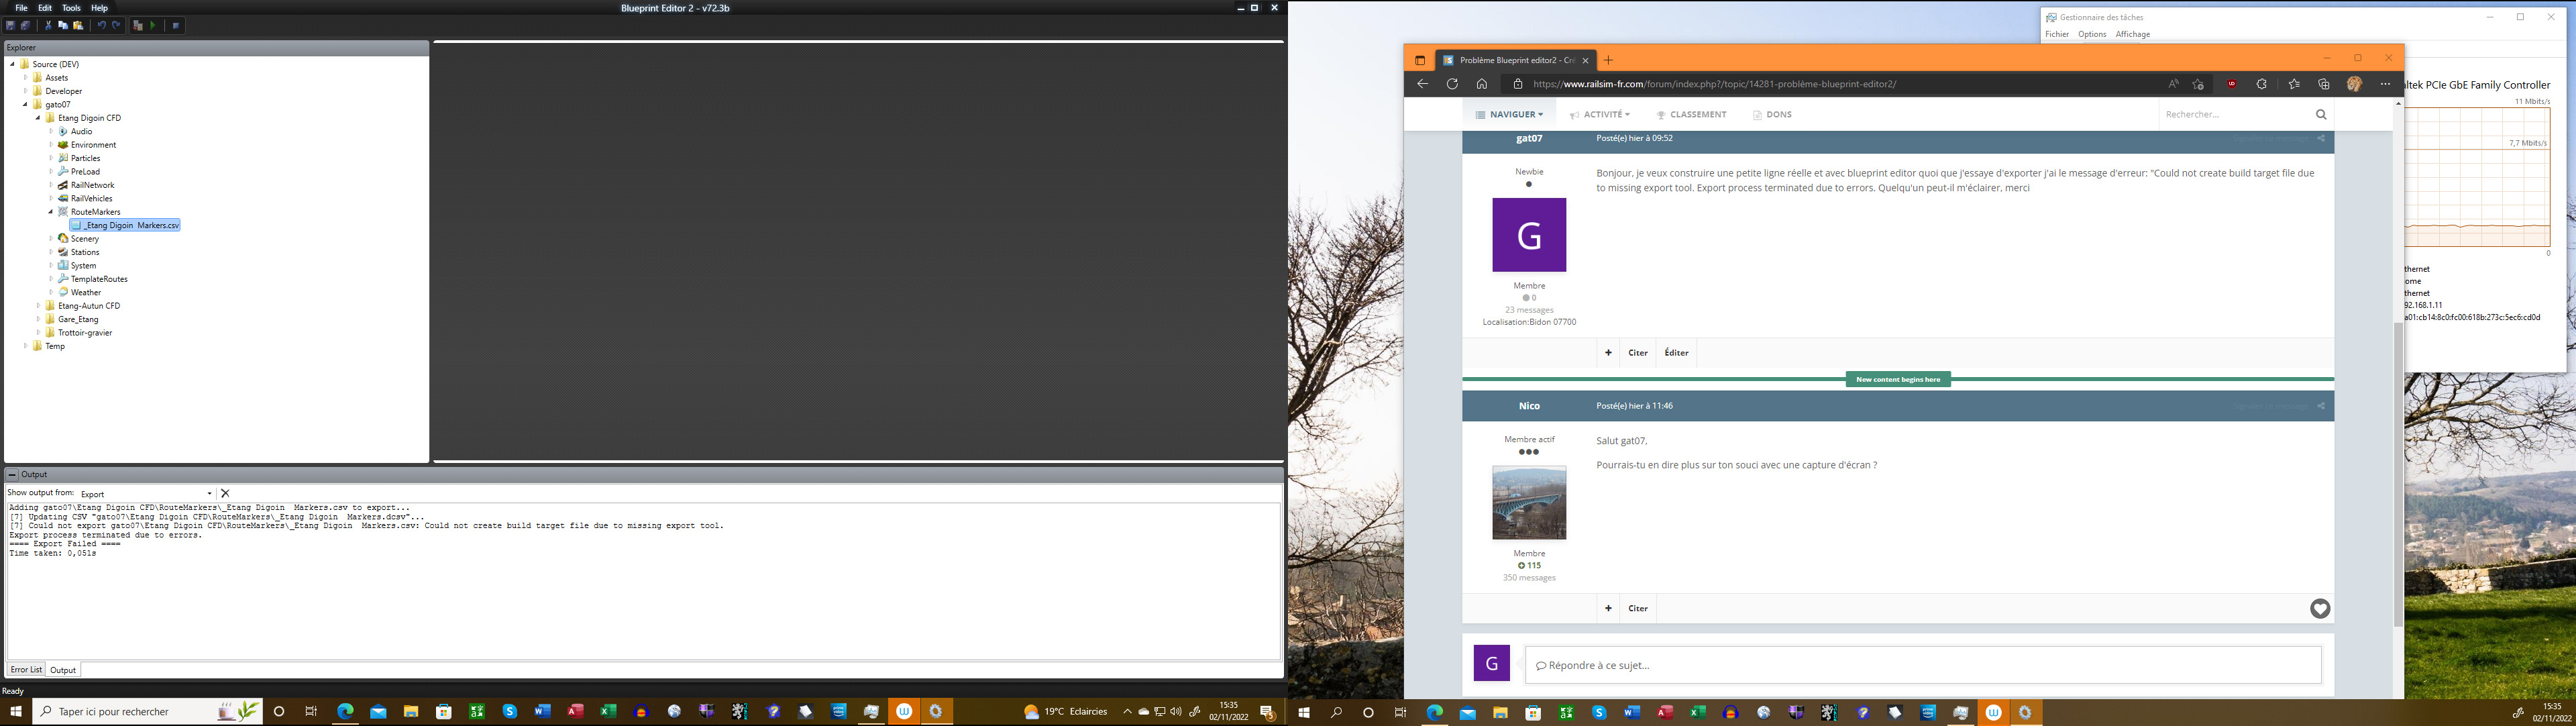Collapse the gato07 folder arrow
Viewport: 2576px width, 726px height.
point(25,104)
